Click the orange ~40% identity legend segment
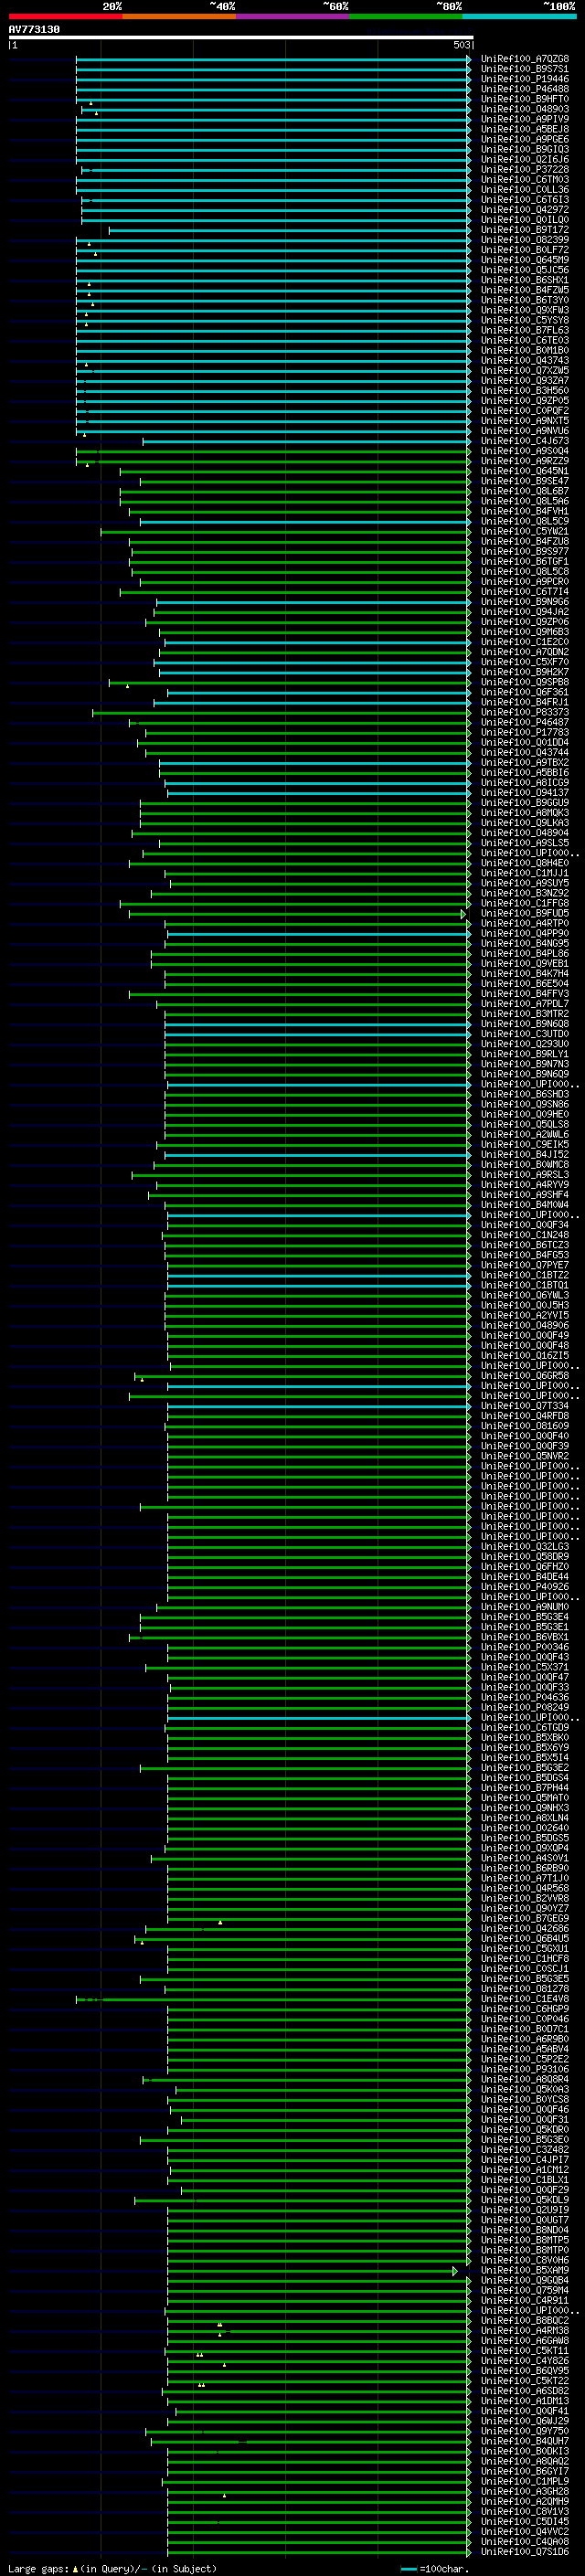 179,16
